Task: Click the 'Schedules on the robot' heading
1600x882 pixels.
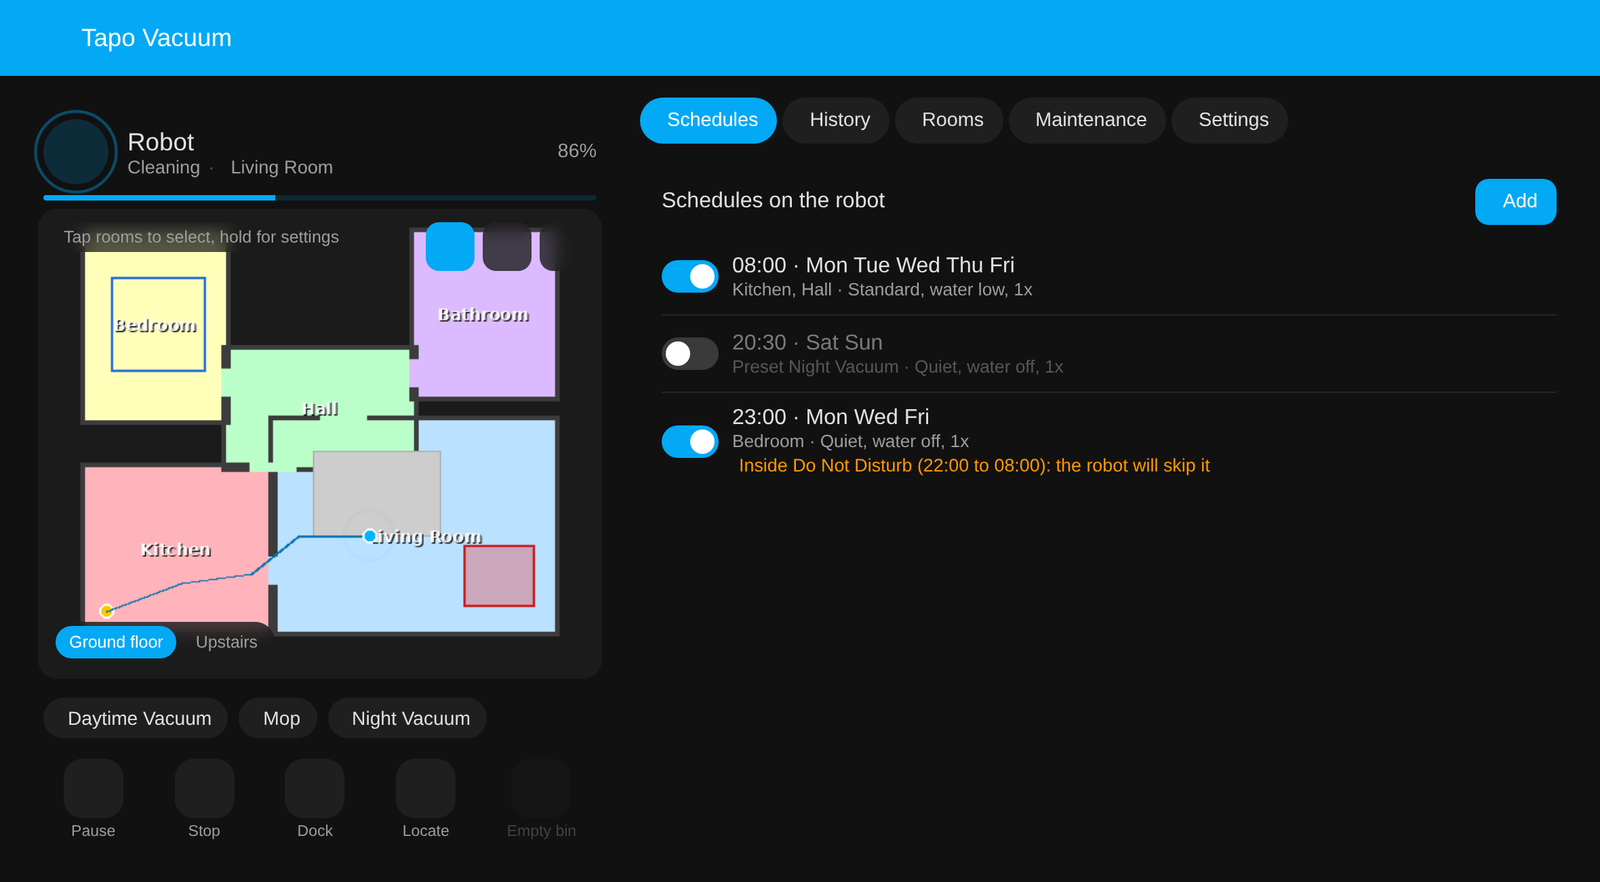Action: pos(773,200)
